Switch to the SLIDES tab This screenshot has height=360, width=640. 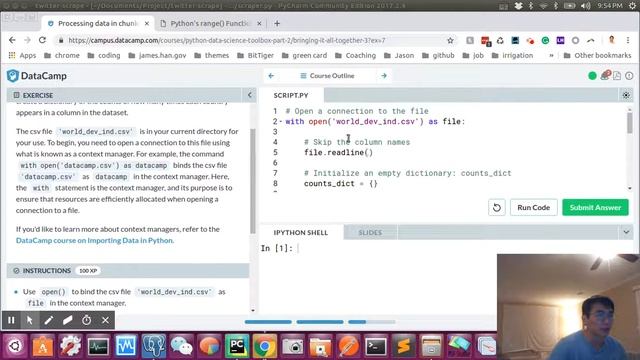click(x=370, y=232)
